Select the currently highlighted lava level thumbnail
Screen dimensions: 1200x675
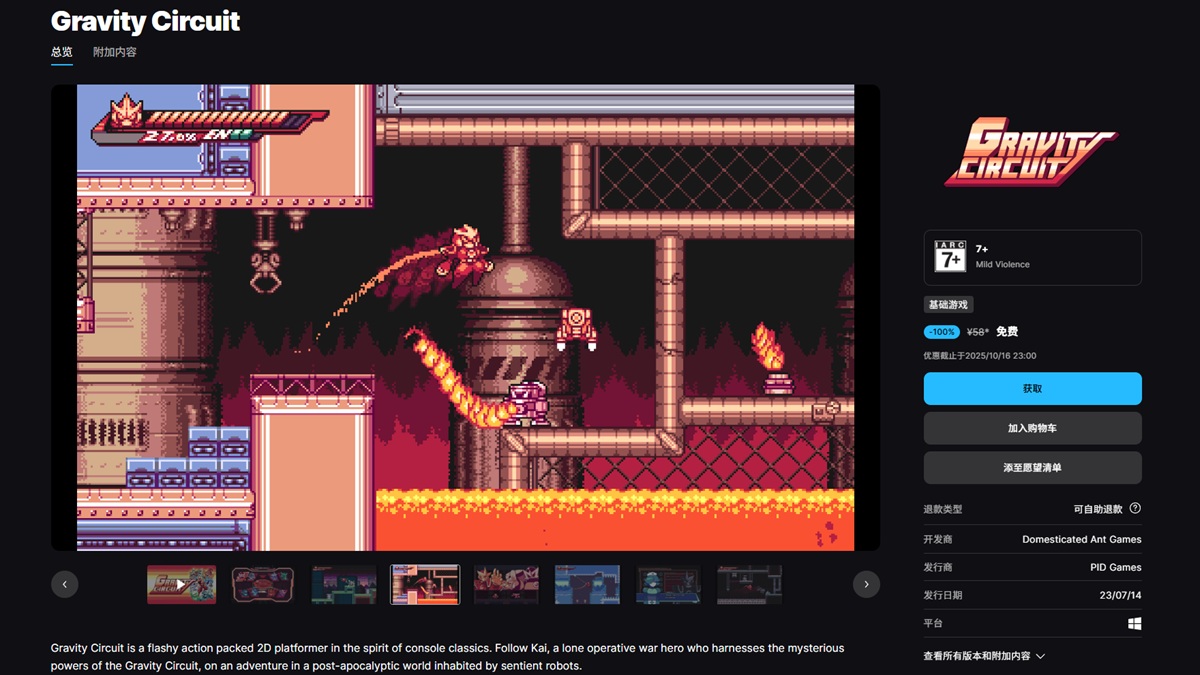coord(425,585)
